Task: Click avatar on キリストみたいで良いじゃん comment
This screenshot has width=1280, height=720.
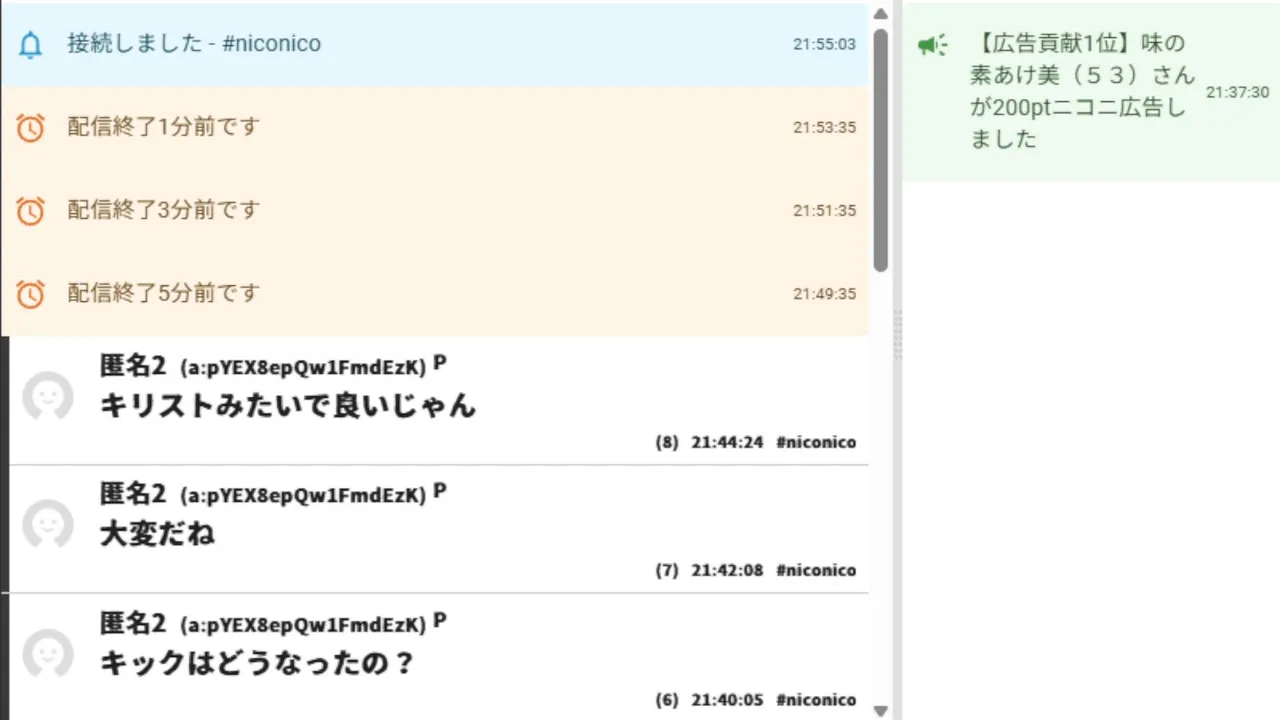Action: [48, 397]
